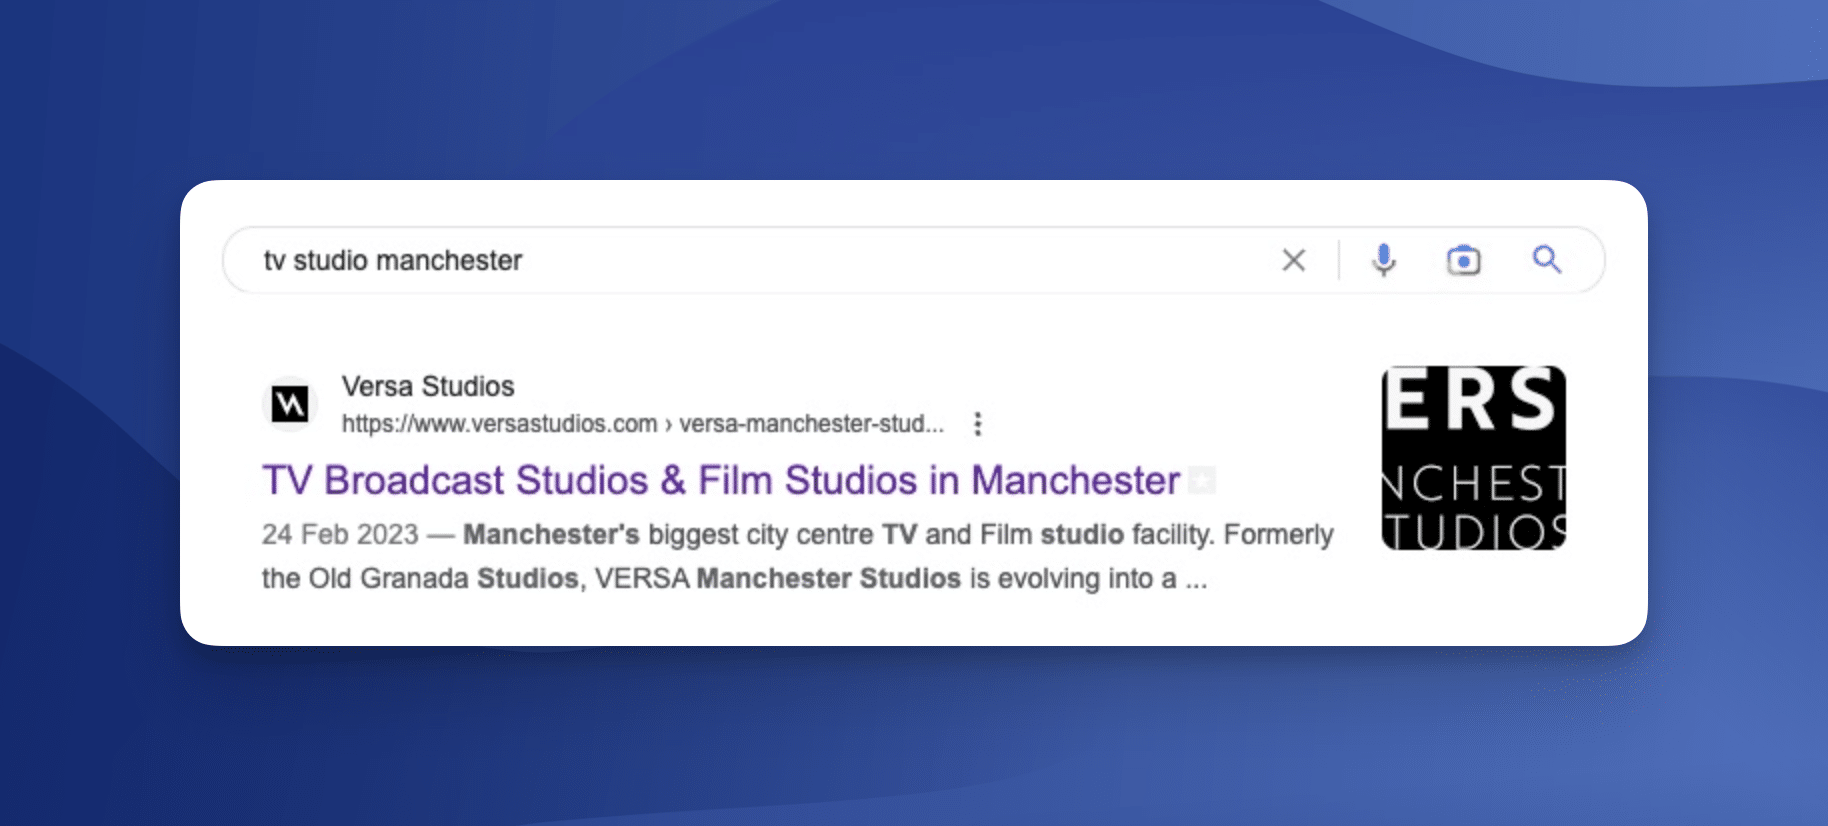The width and height of the screenshot is (1828, 826).
Task: Click the '24 Feb 2023' date text
Action: click(x=340, y=534)
